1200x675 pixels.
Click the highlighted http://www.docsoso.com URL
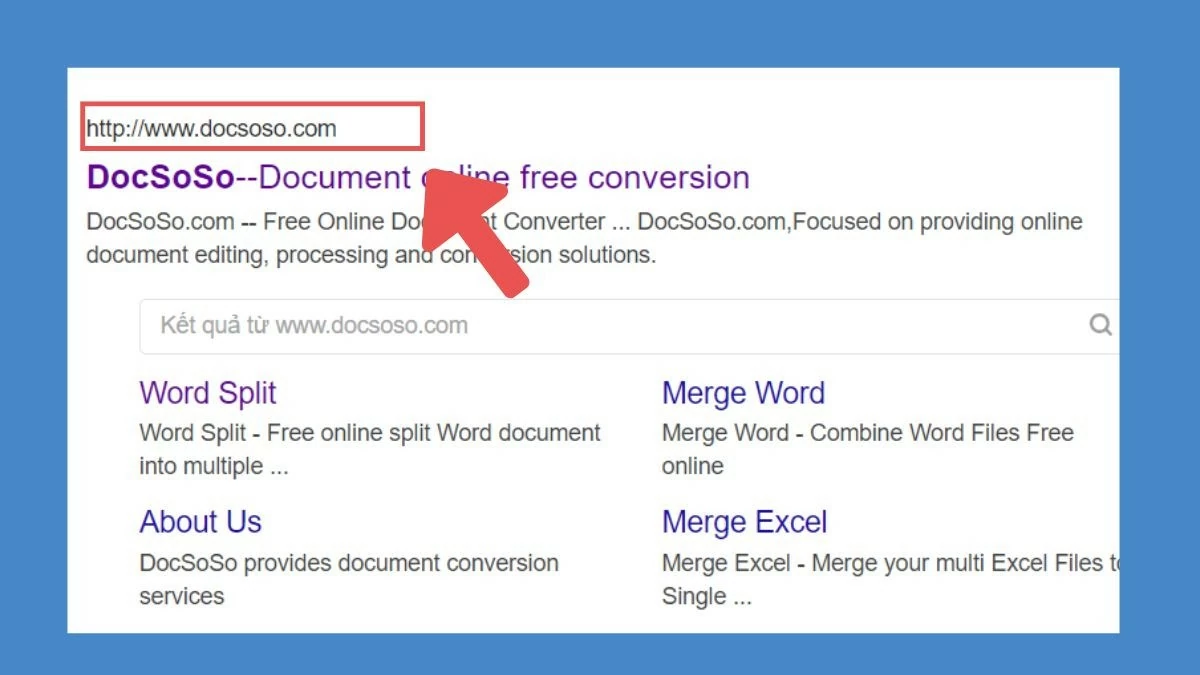[212, 127]
